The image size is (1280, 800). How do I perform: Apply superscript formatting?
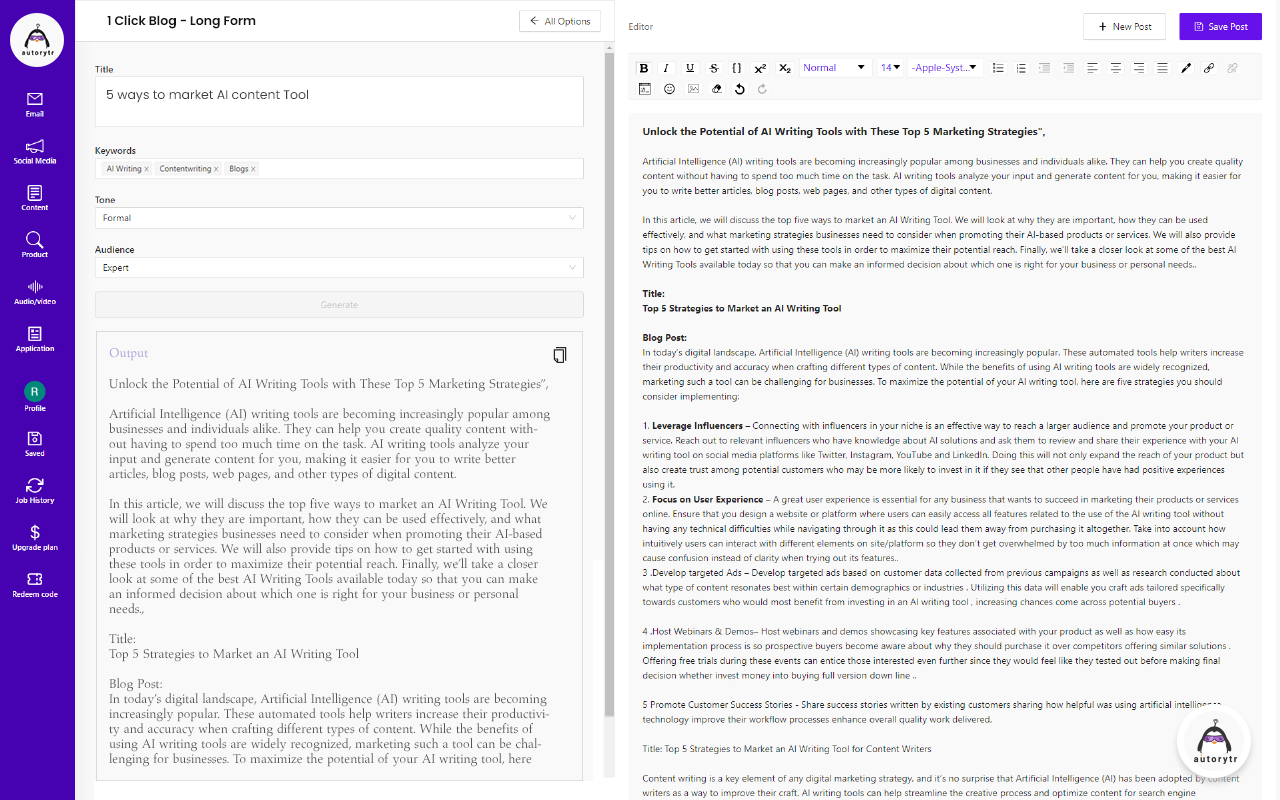[x=760, y=68]
